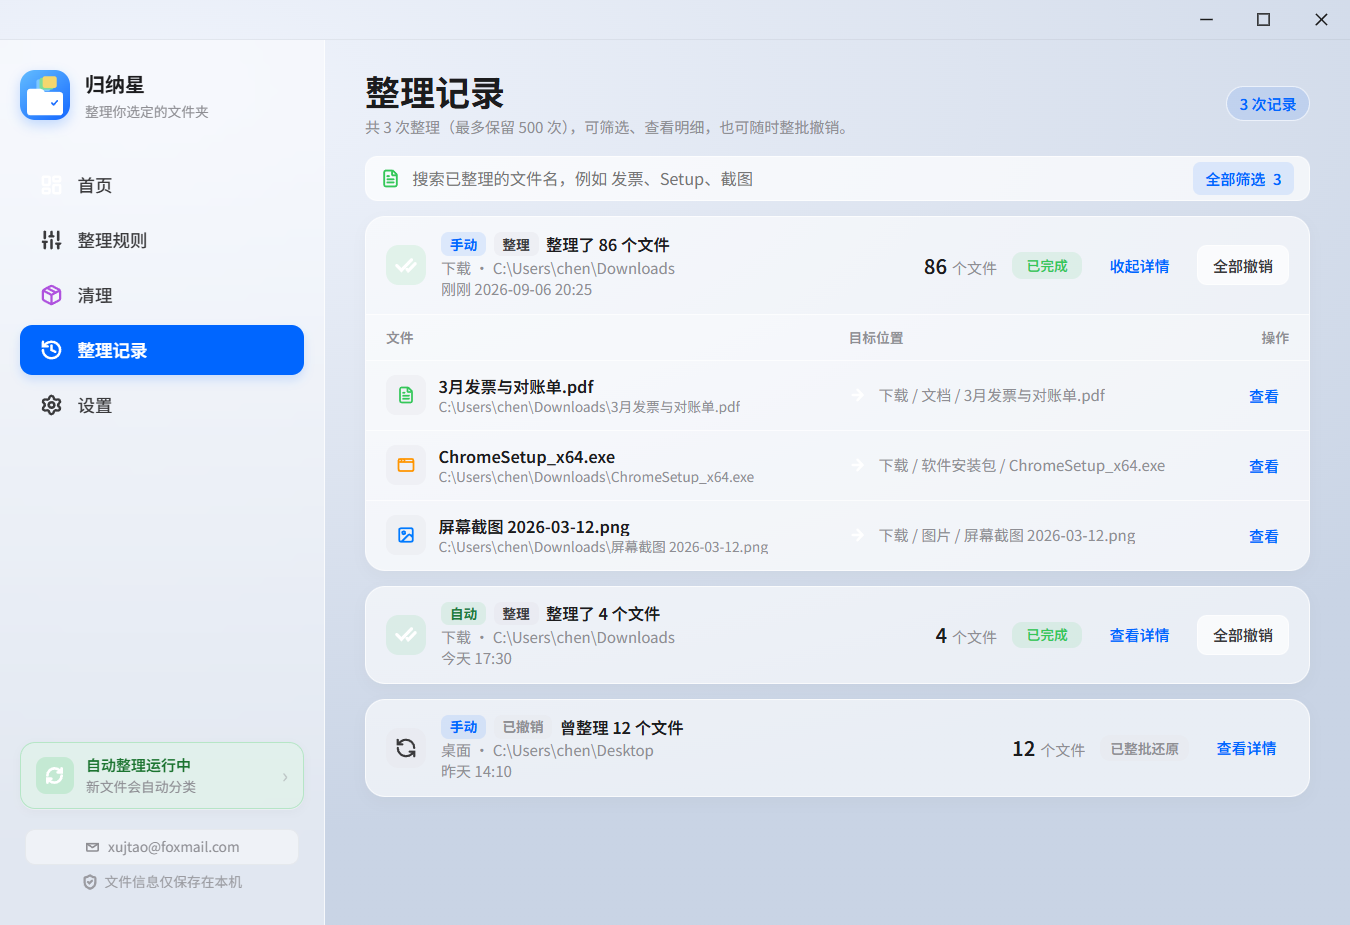Click the 已完成 status of 4 个文件 record

coord(1047,635)
